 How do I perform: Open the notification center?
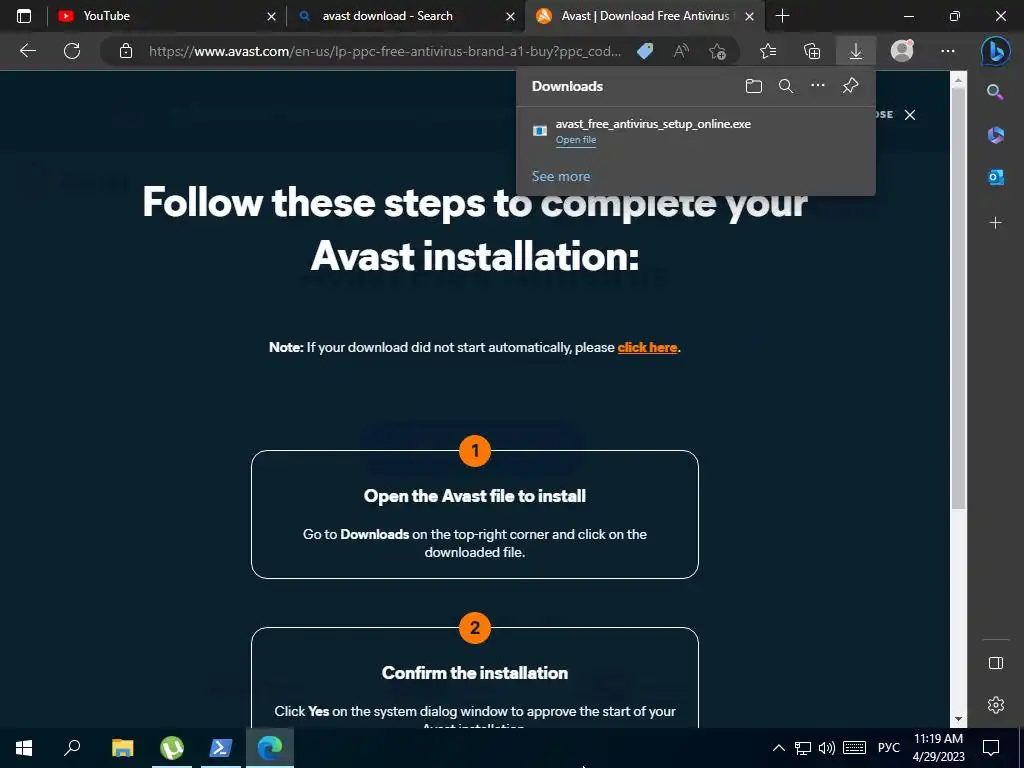point(991,748)
